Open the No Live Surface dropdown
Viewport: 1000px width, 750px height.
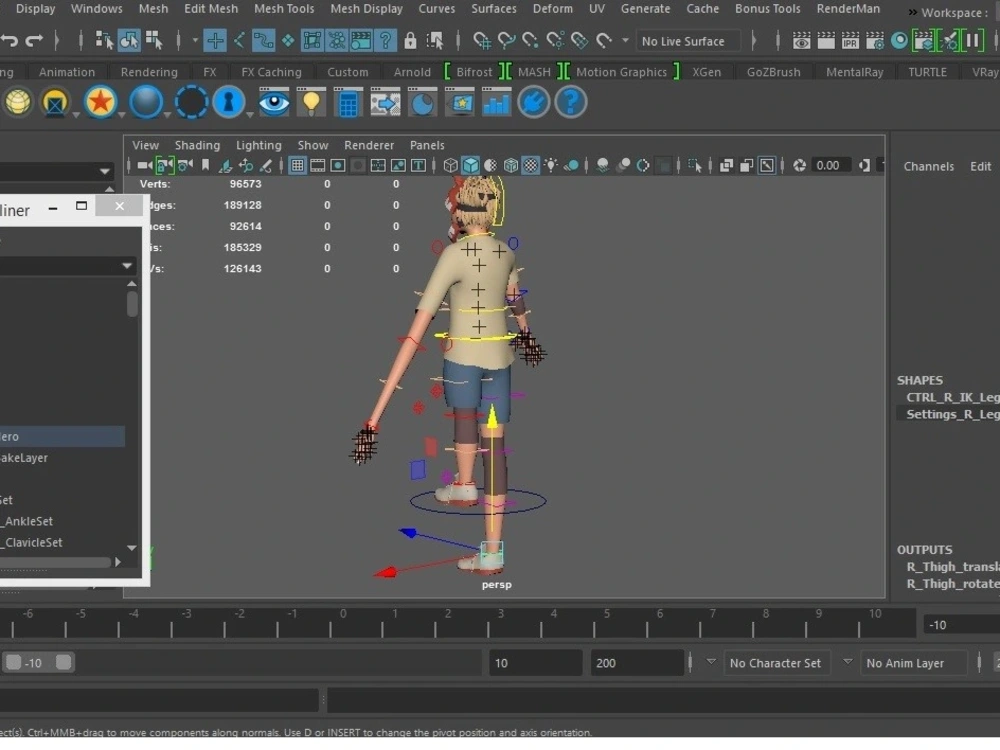[688, 41]
